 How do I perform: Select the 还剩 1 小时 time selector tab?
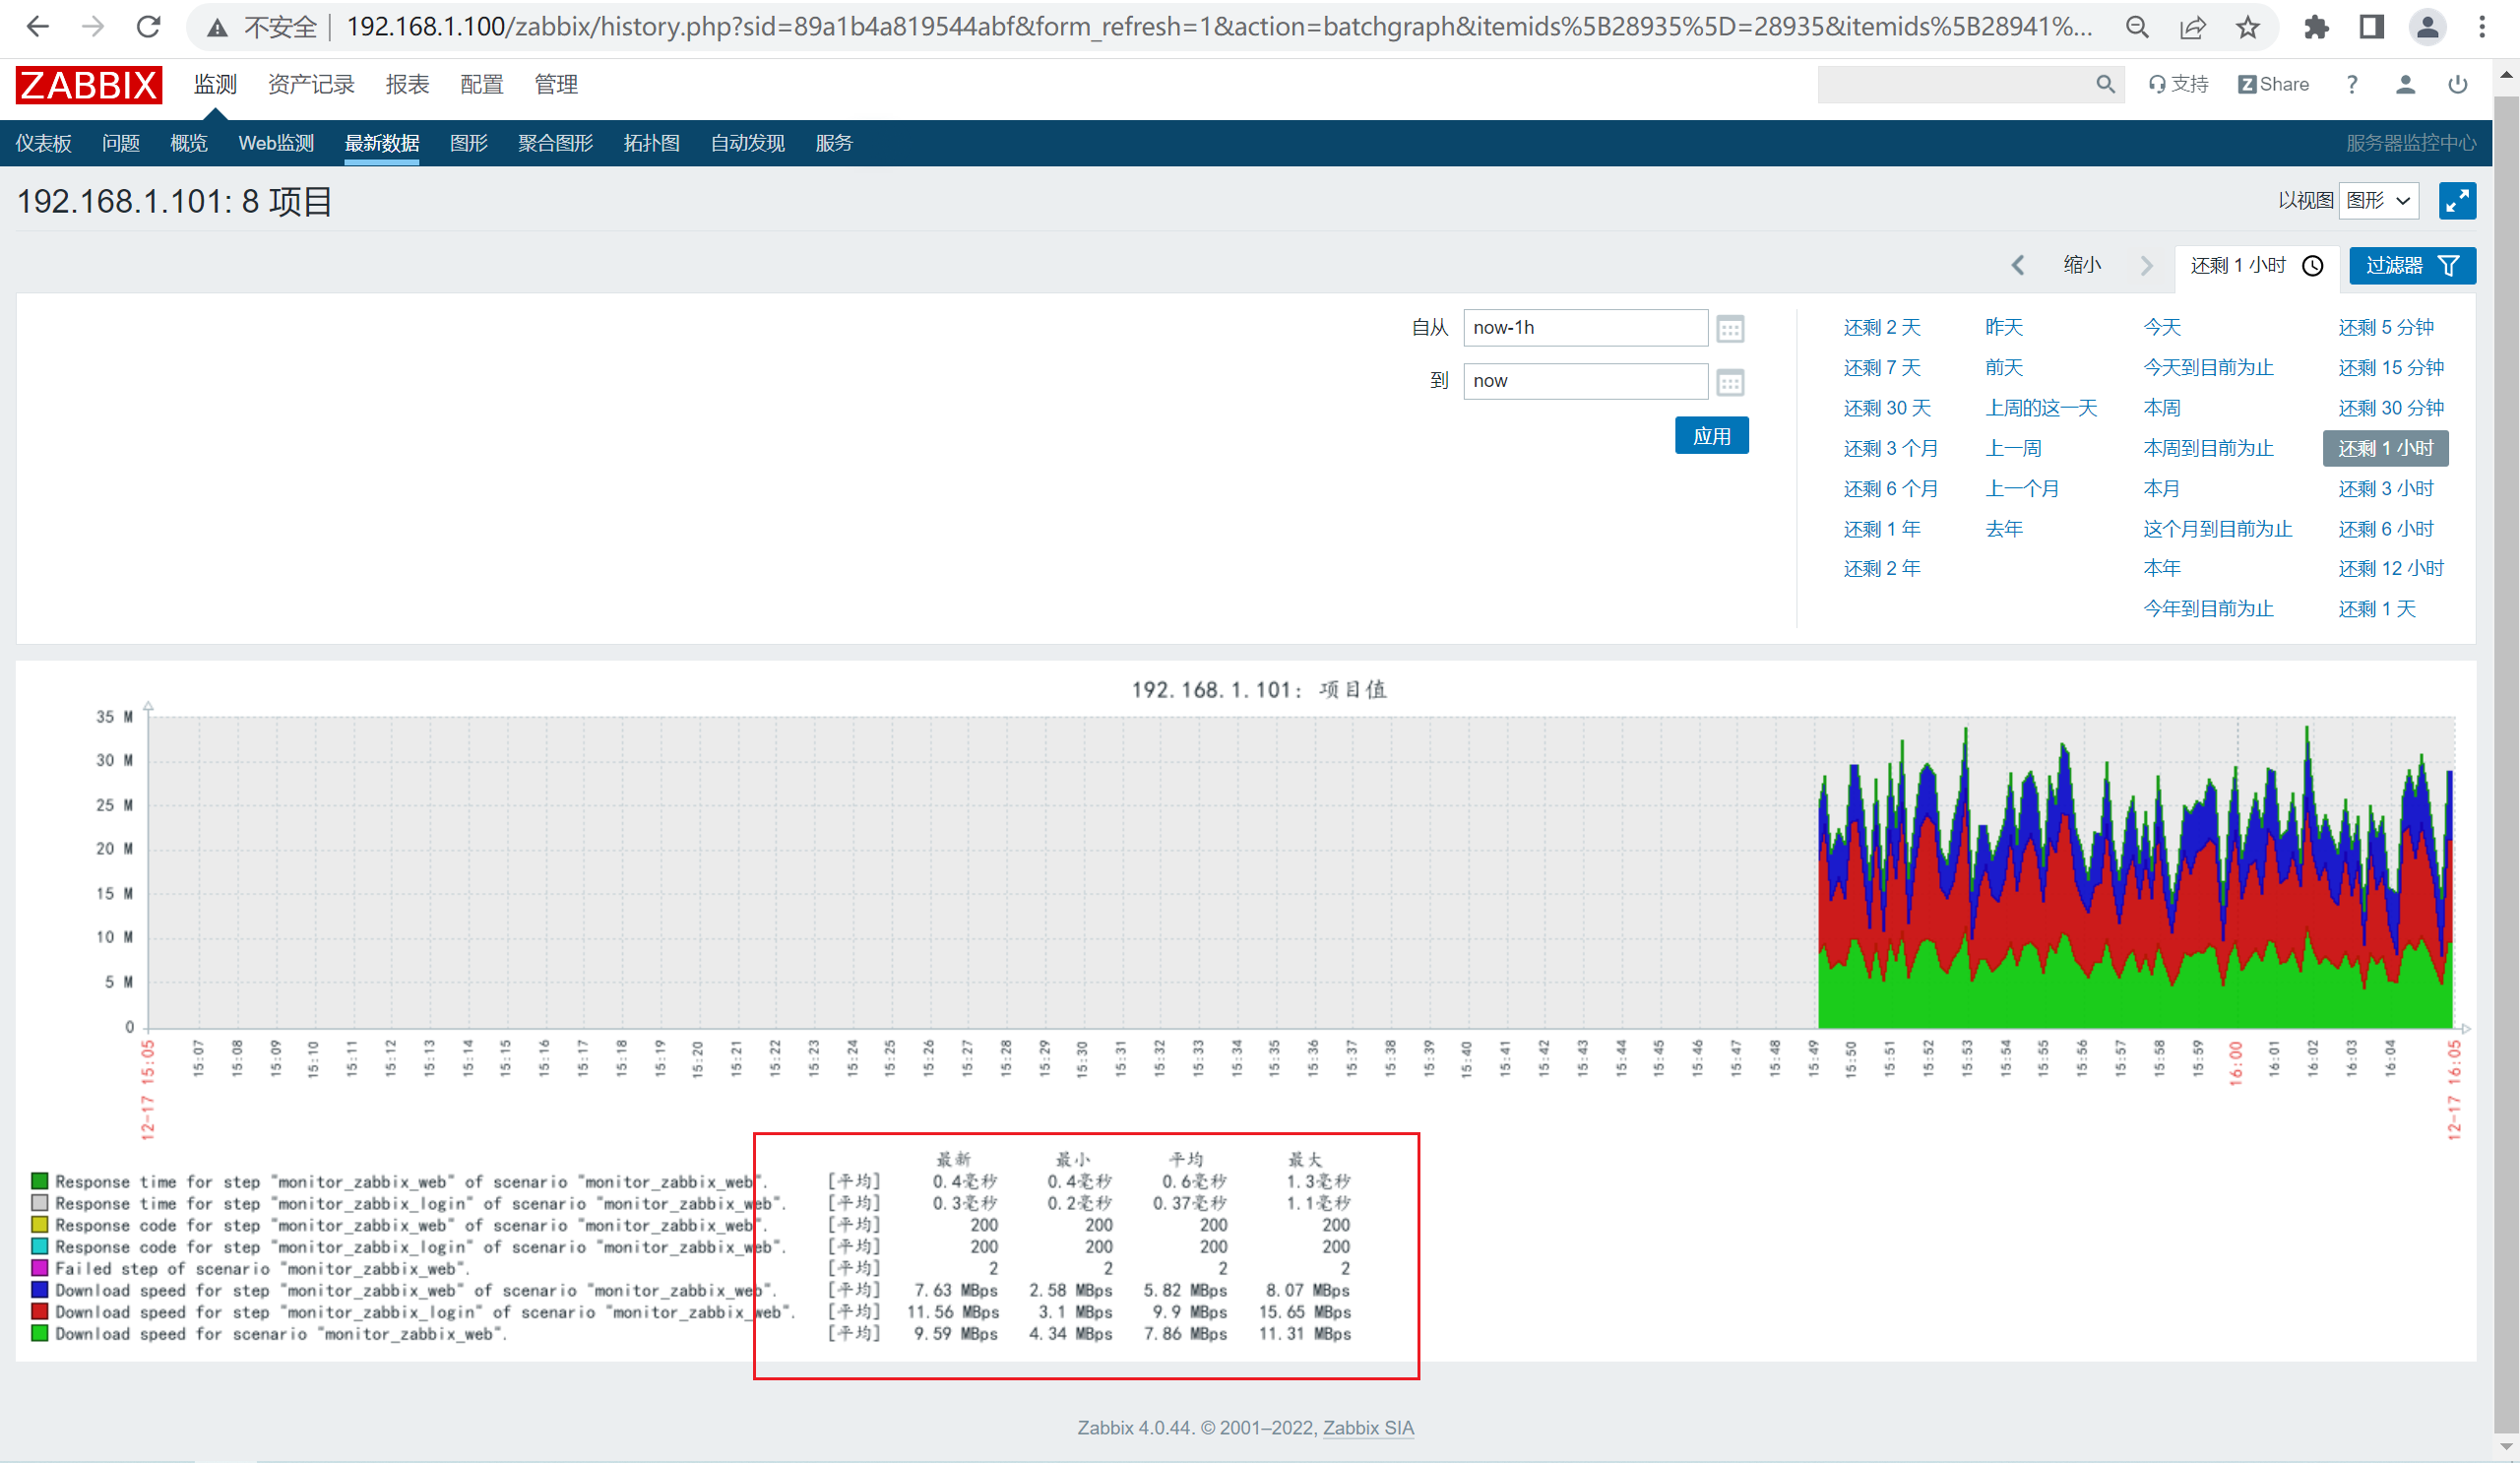[2256, 266]
